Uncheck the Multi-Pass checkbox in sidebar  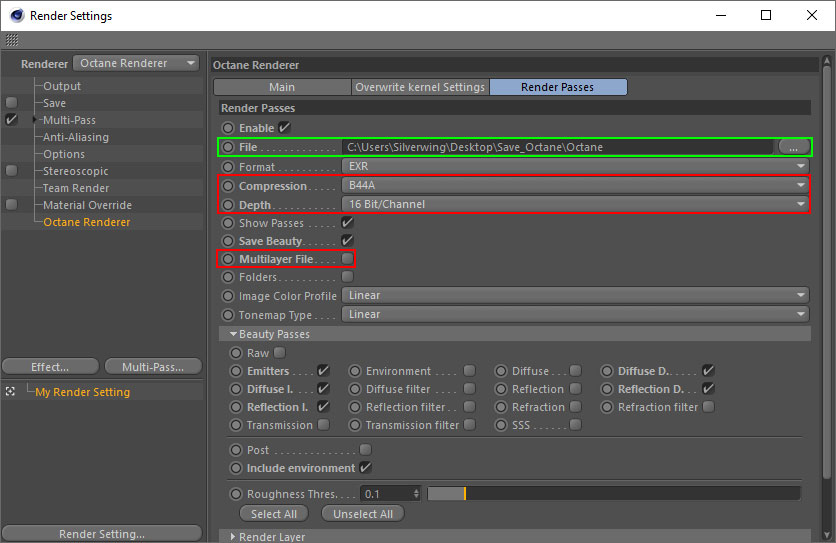click(x=11, y=119)
